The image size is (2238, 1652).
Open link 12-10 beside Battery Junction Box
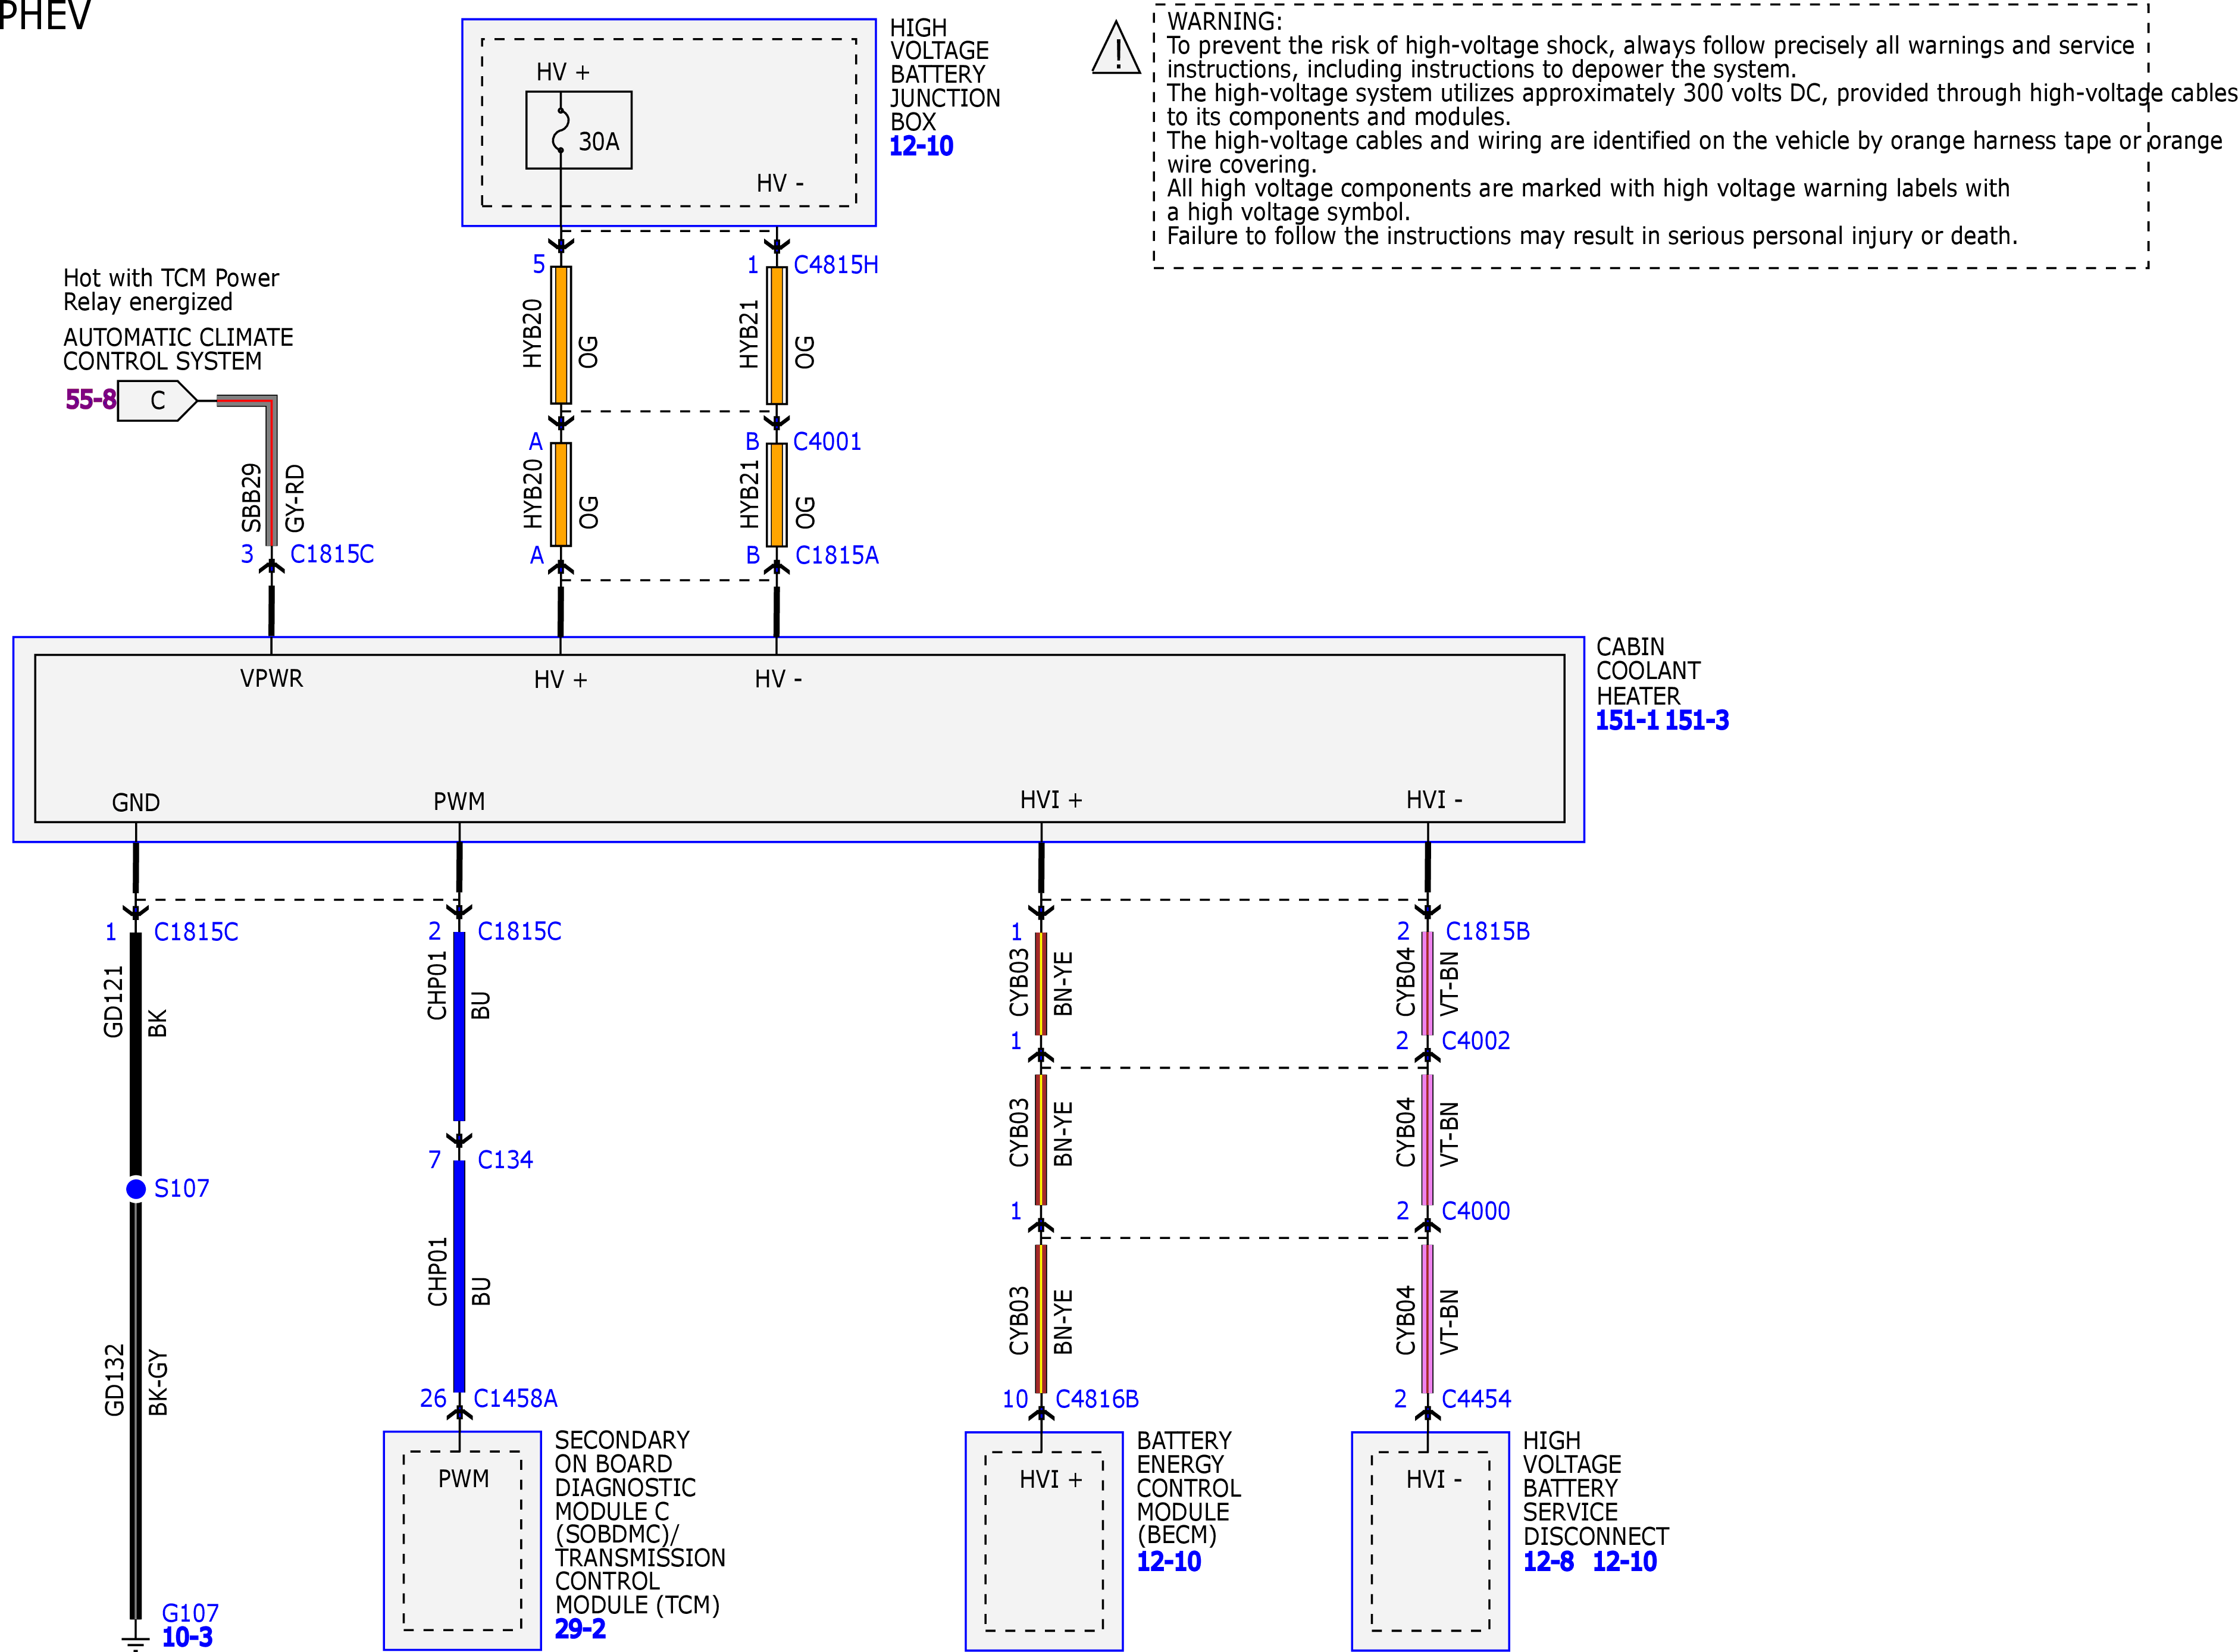coord(921,146)
